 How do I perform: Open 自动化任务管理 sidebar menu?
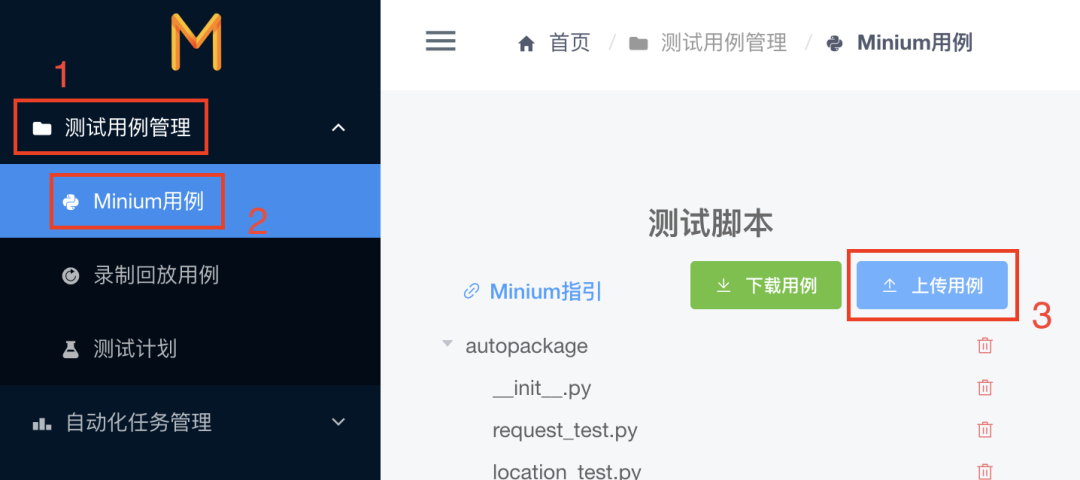190,422
